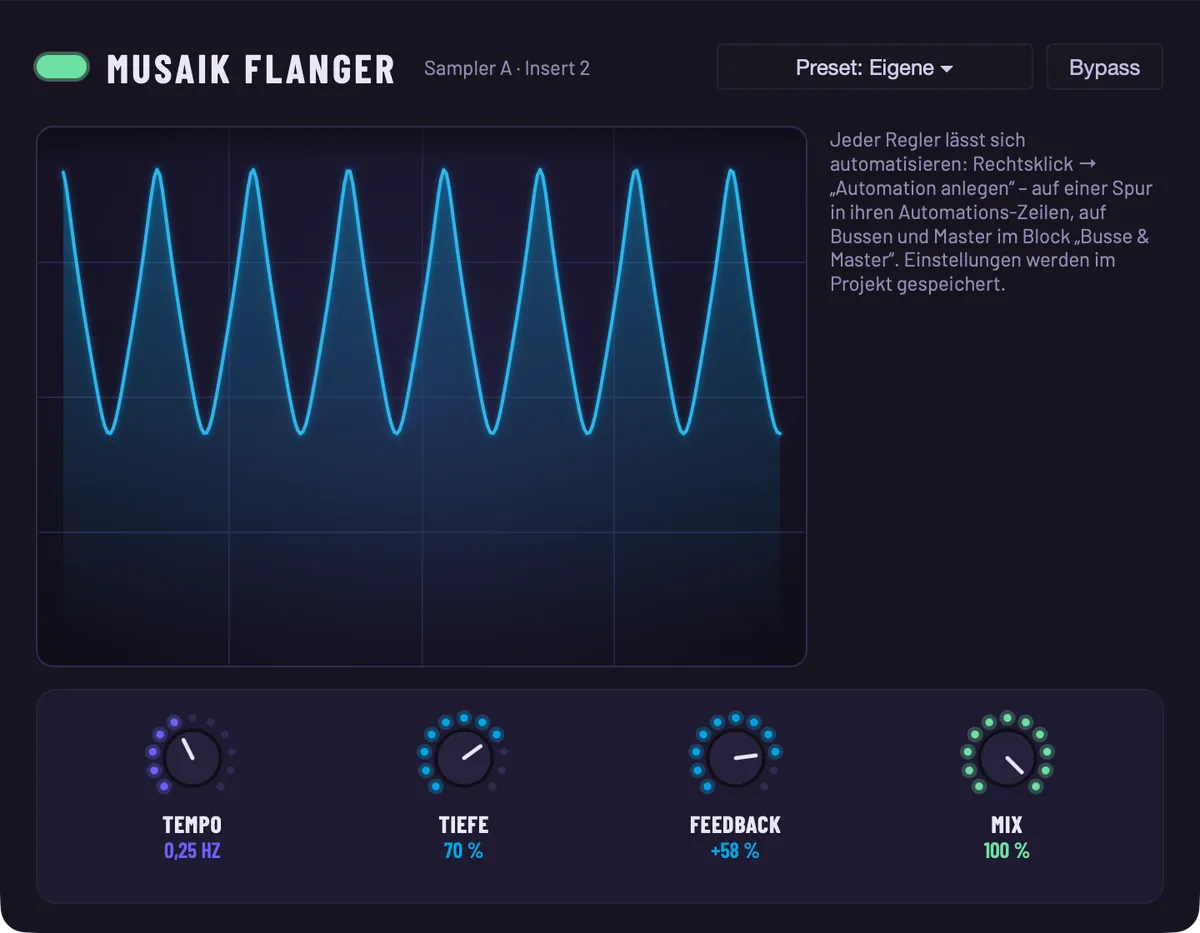Image resolution: width=1200 pixels, height=933 pixels.
Task: Click the Sampler A · Insert 2 text
Action: pyautogui.click(x=507, y=68)
